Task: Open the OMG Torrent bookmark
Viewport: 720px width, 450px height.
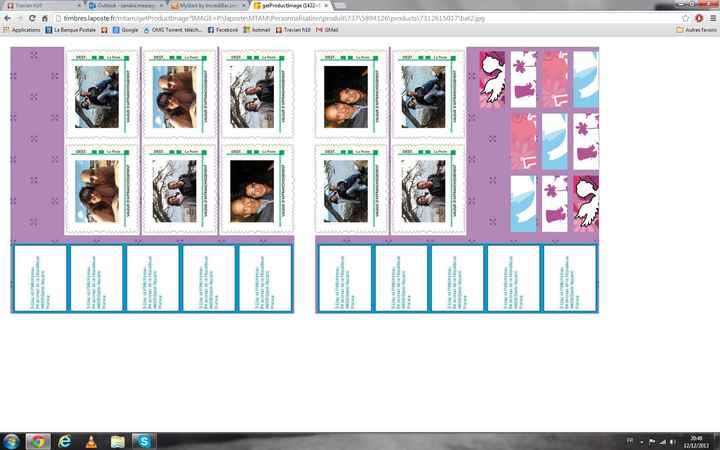Action: [x=173, y=30]
